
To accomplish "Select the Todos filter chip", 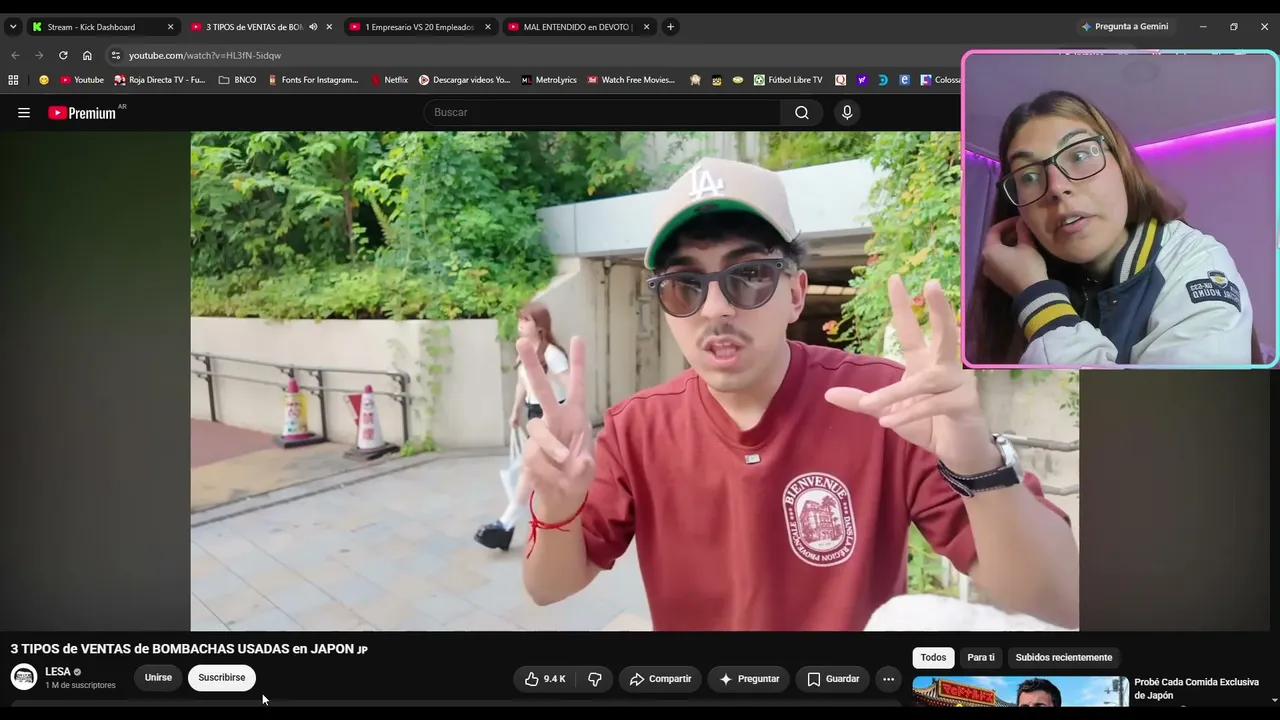I will point(933,658).
